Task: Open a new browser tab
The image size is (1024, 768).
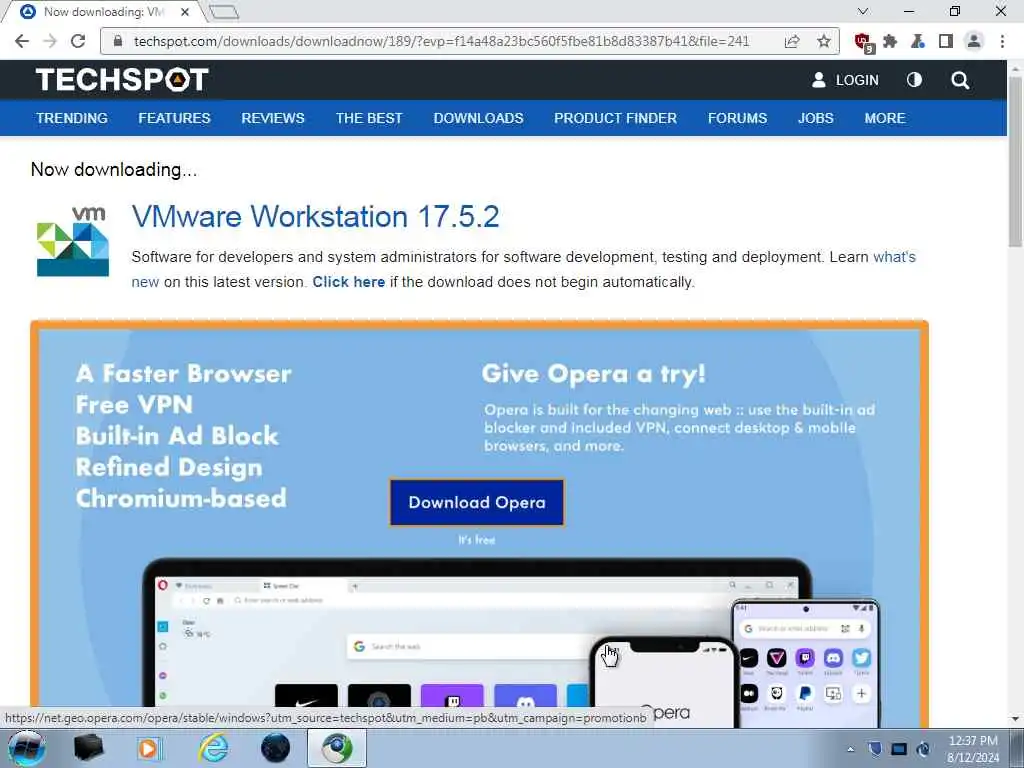Action: (x=225, y=12)
